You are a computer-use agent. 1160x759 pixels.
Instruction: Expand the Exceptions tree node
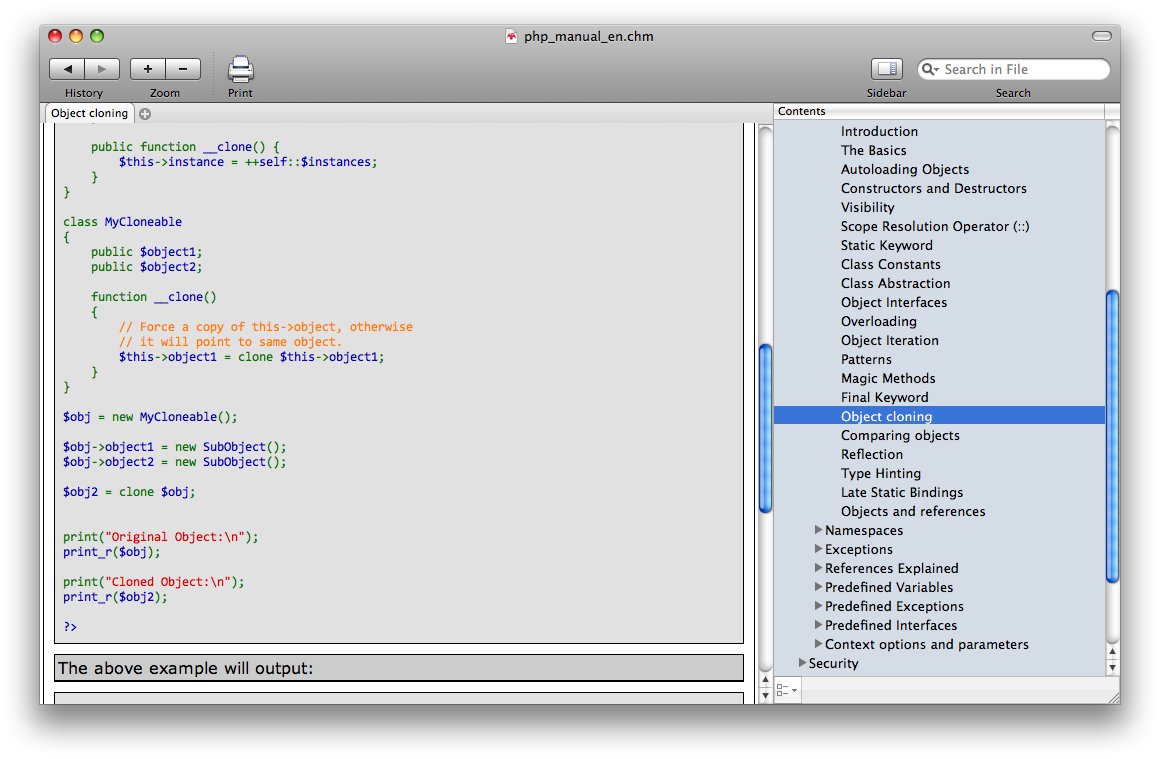tap(819, 549)
